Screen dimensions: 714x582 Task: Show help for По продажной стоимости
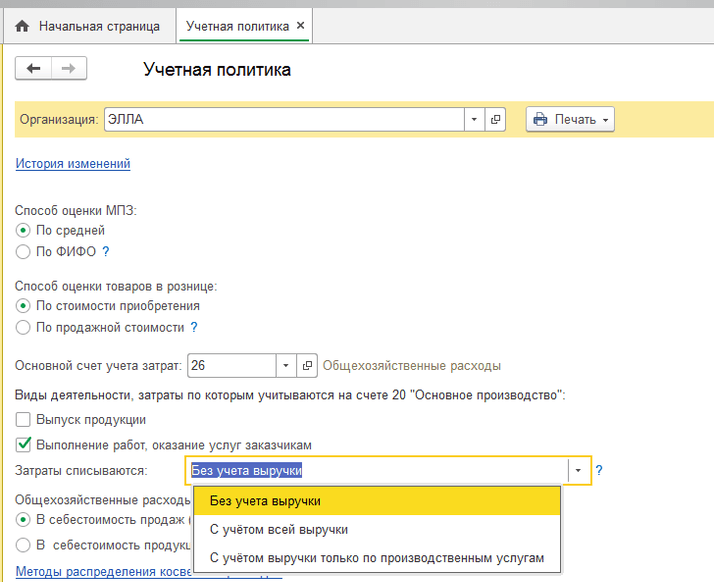194,327
